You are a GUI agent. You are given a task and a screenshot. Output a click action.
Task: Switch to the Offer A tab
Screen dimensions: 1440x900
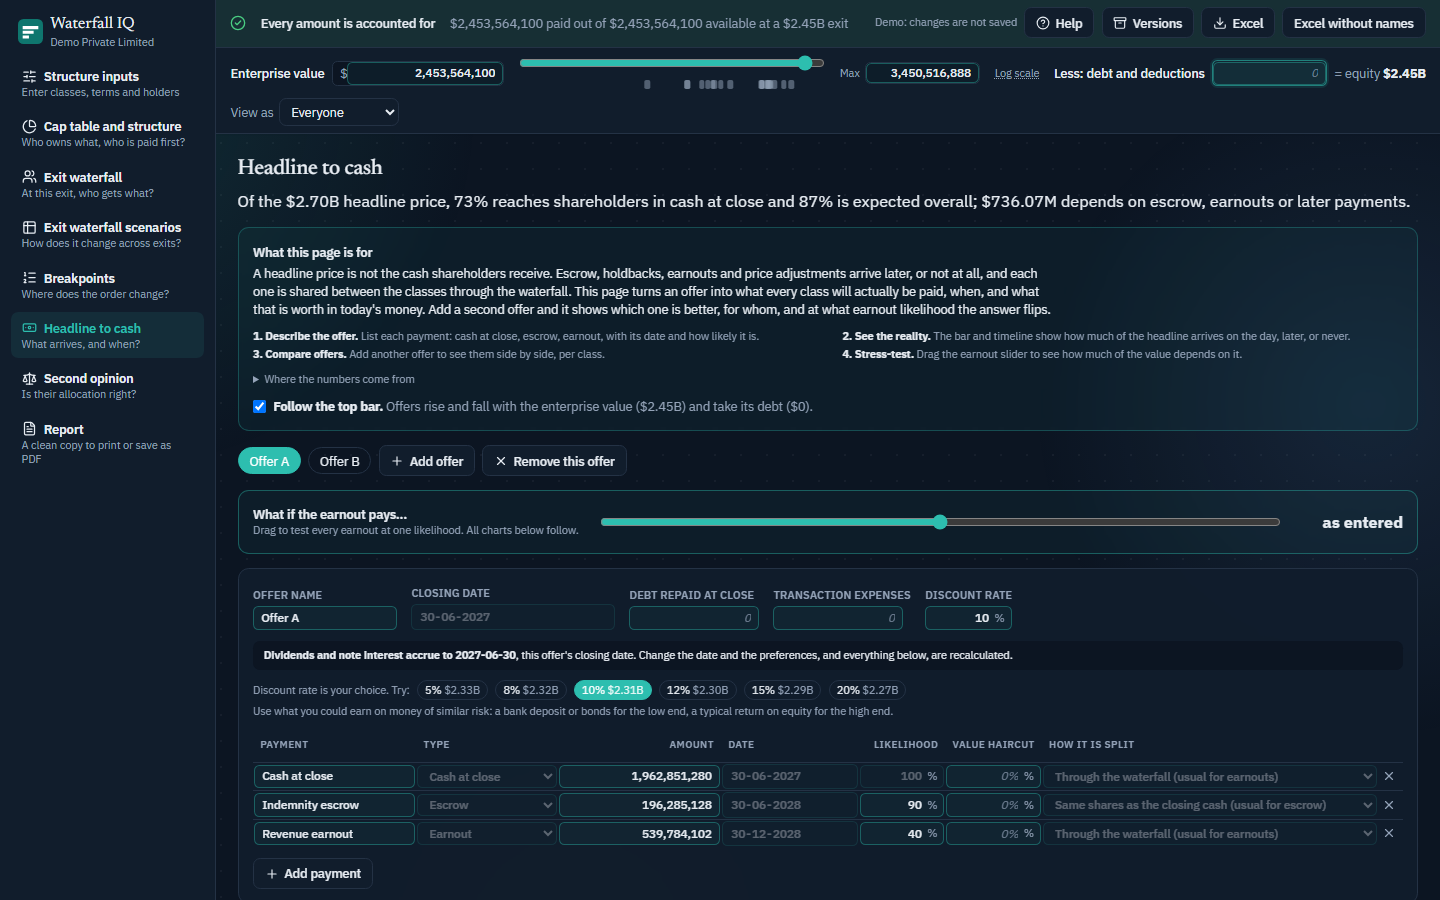click(269, 461)
